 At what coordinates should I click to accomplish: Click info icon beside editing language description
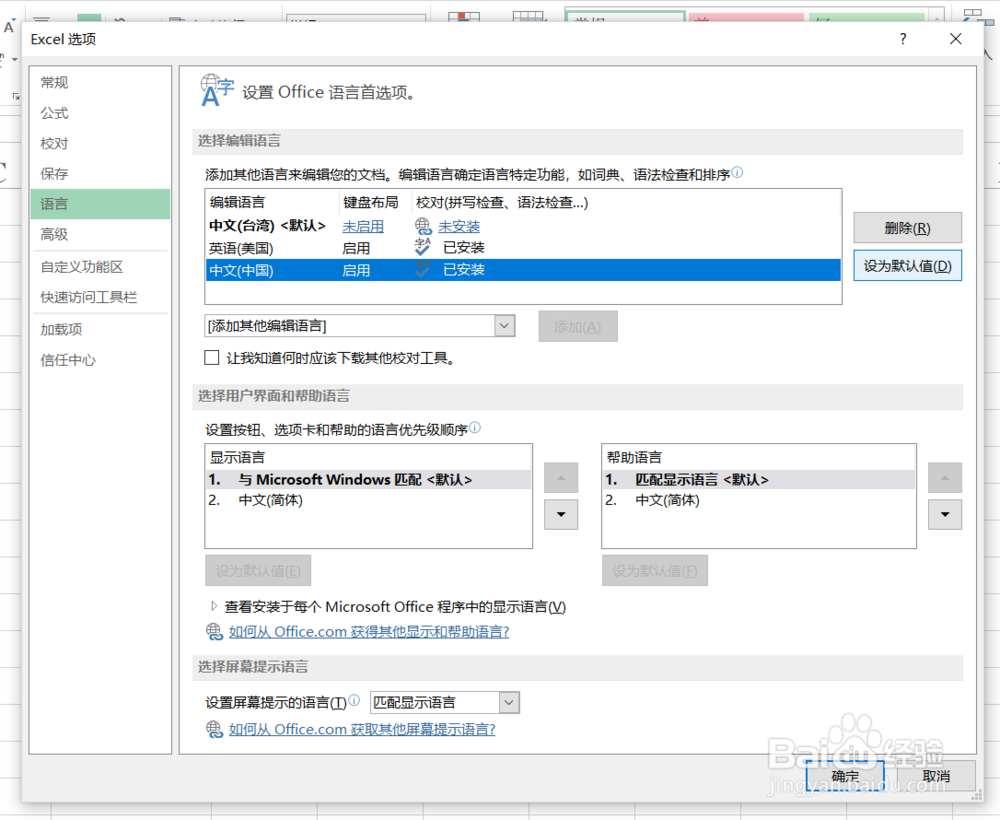[x=737, y=172]
